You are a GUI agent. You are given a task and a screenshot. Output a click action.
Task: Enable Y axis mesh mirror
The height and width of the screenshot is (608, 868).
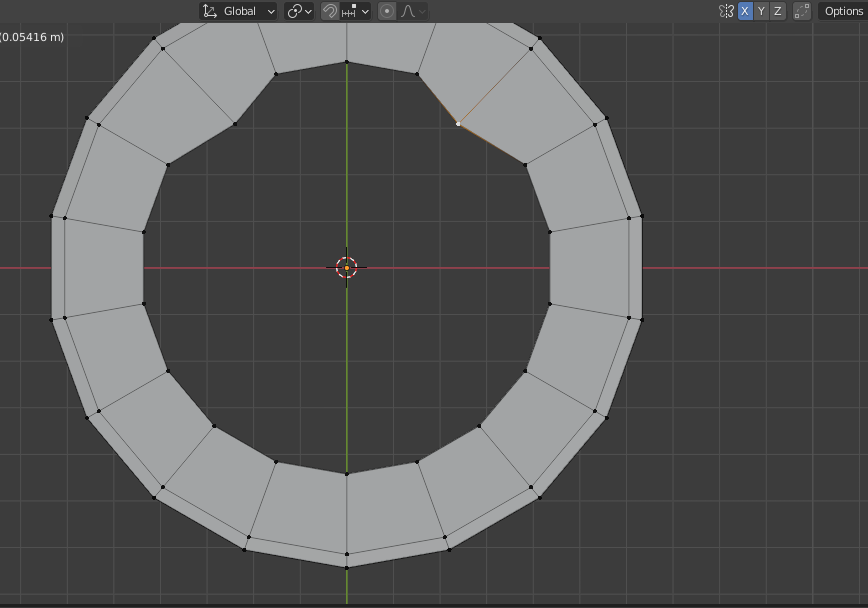pyautogui.click(x=761, y=11)
